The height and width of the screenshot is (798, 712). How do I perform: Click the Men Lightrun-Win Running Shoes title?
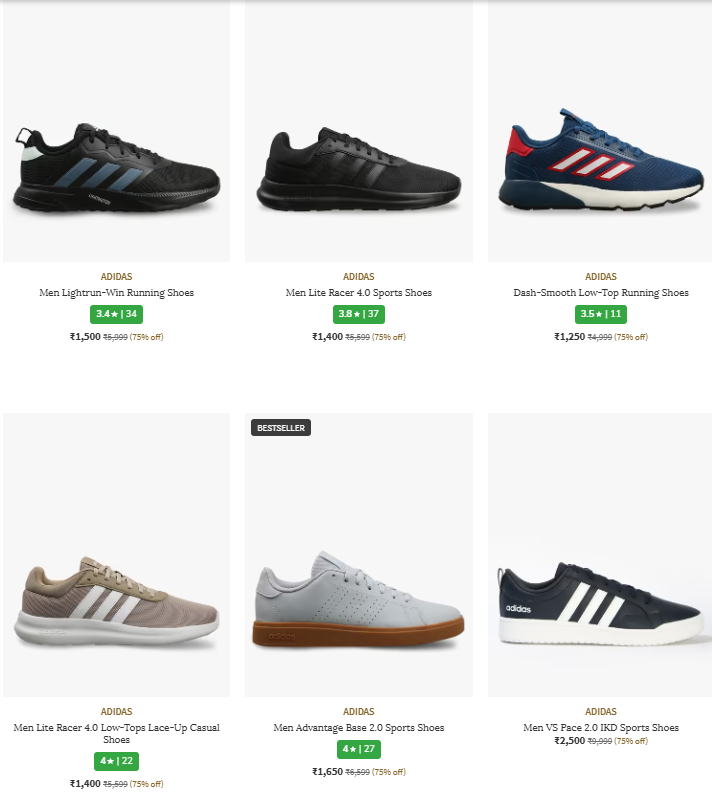click(x=117, y=293)
